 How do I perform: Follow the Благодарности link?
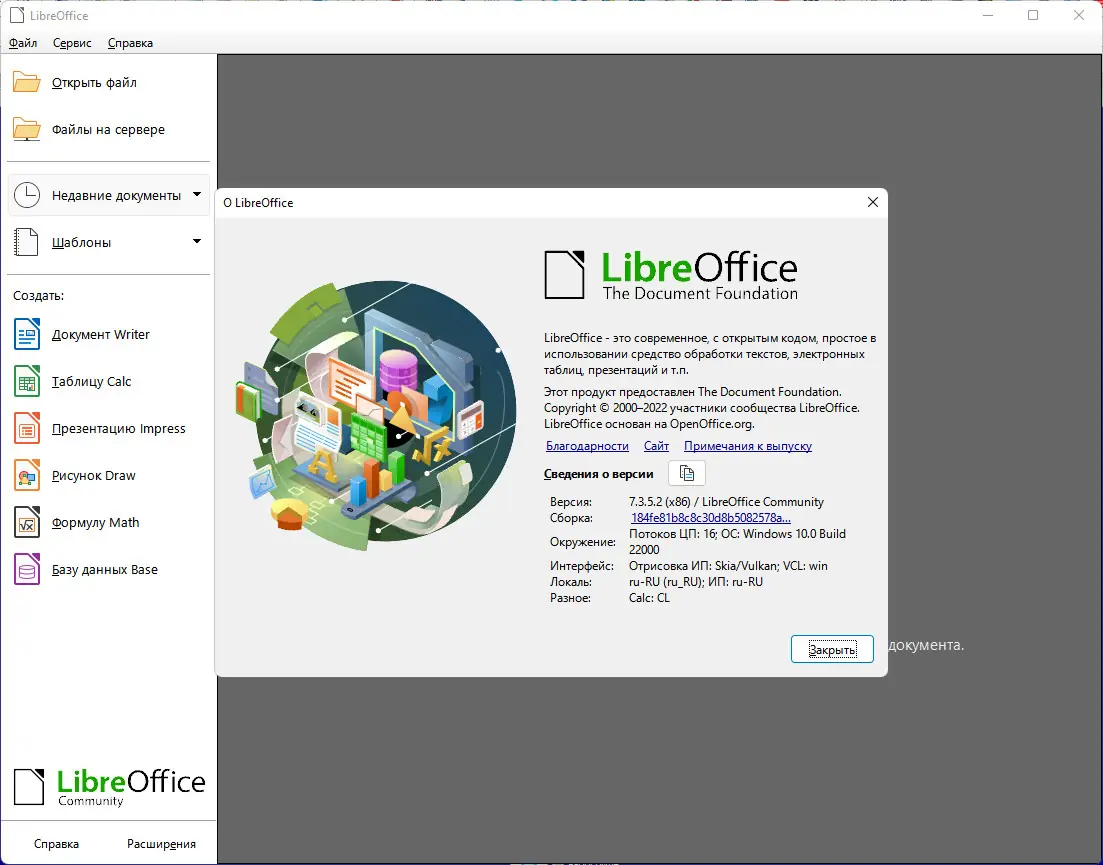(587, 445)
